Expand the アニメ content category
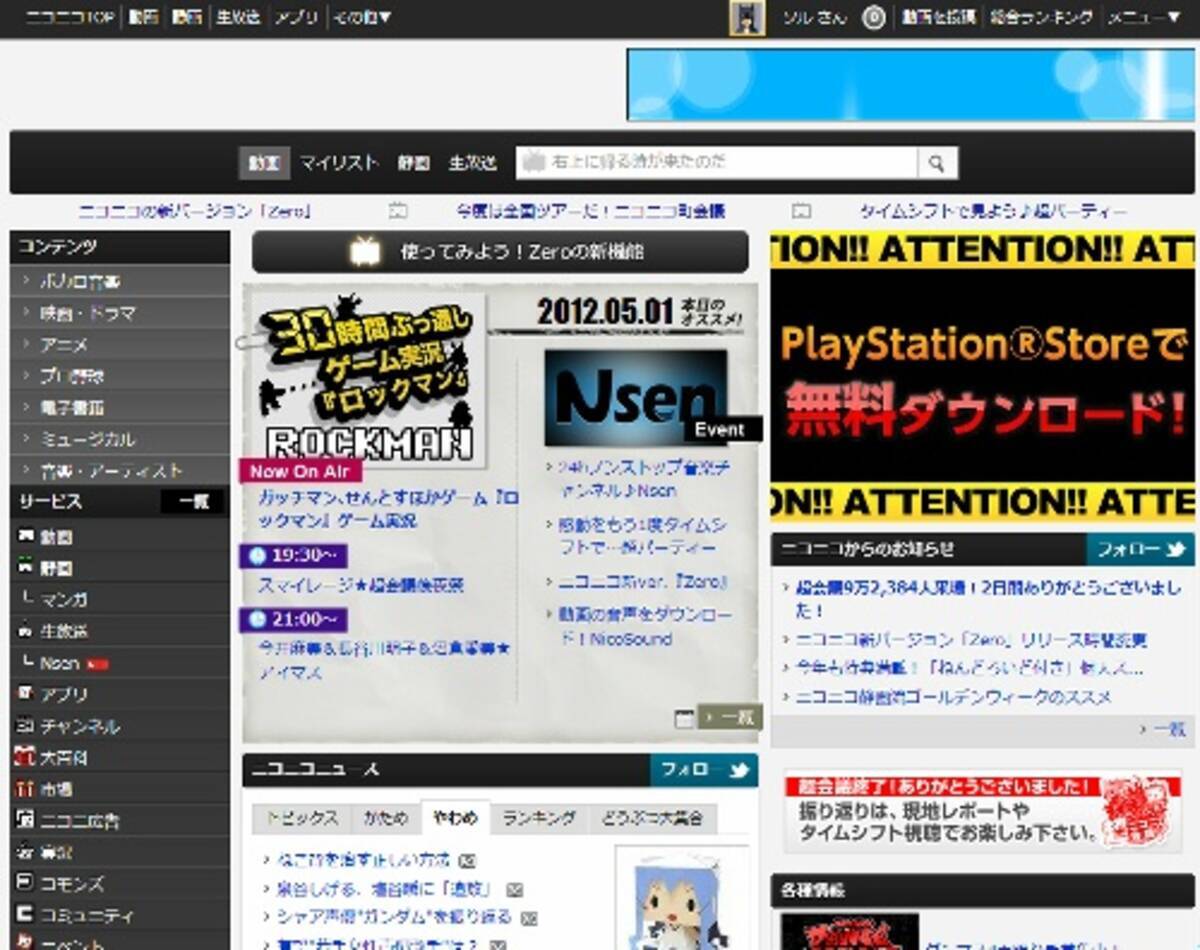 tap(64, 345)
